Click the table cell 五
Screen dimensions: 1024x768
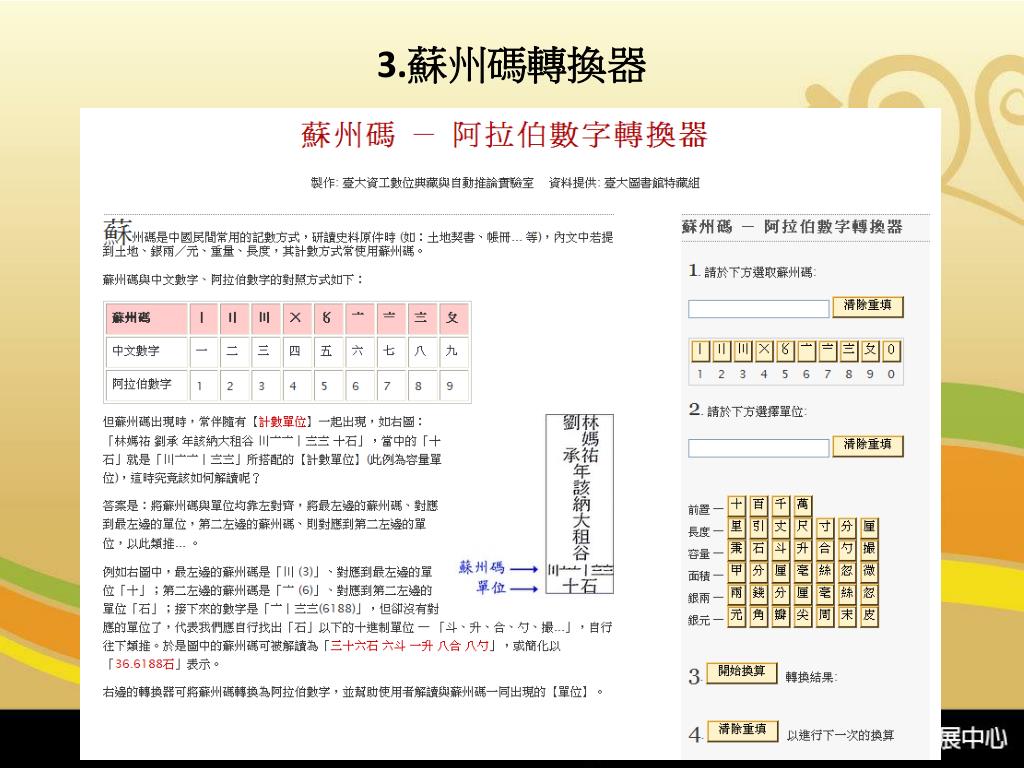[x=327, y=351]
